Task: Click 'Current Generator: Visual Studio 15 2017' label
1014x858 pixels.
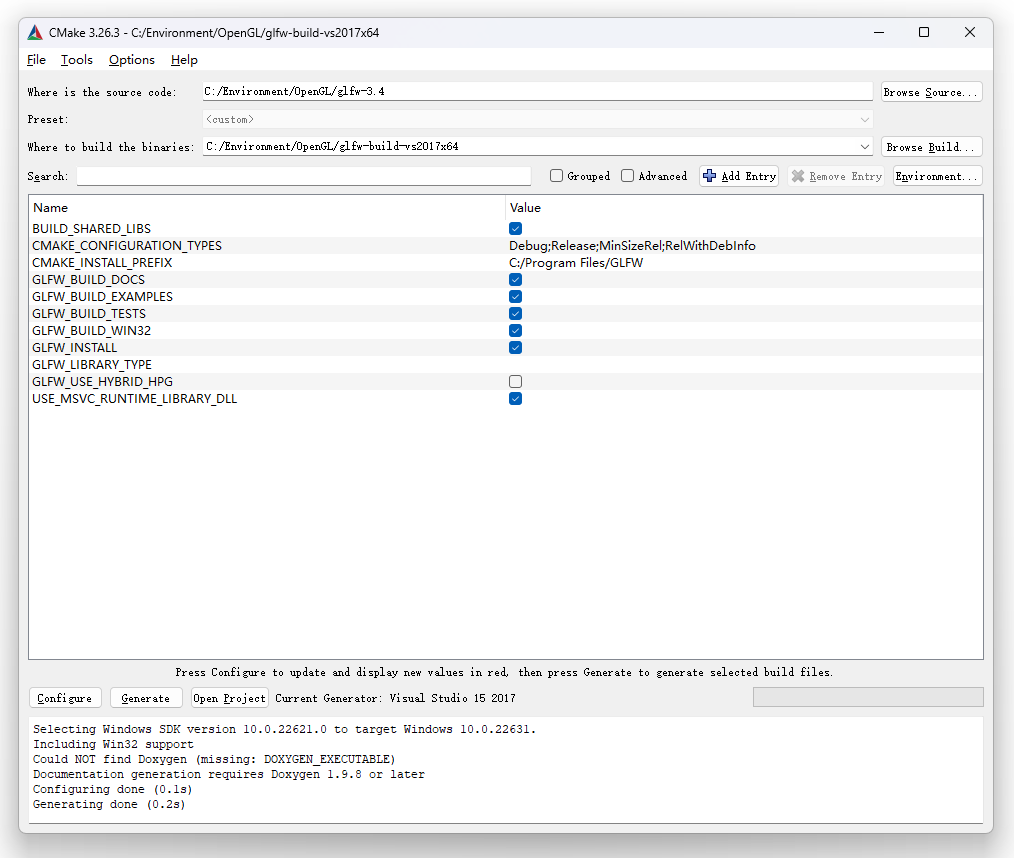Action: coord(395,698)
